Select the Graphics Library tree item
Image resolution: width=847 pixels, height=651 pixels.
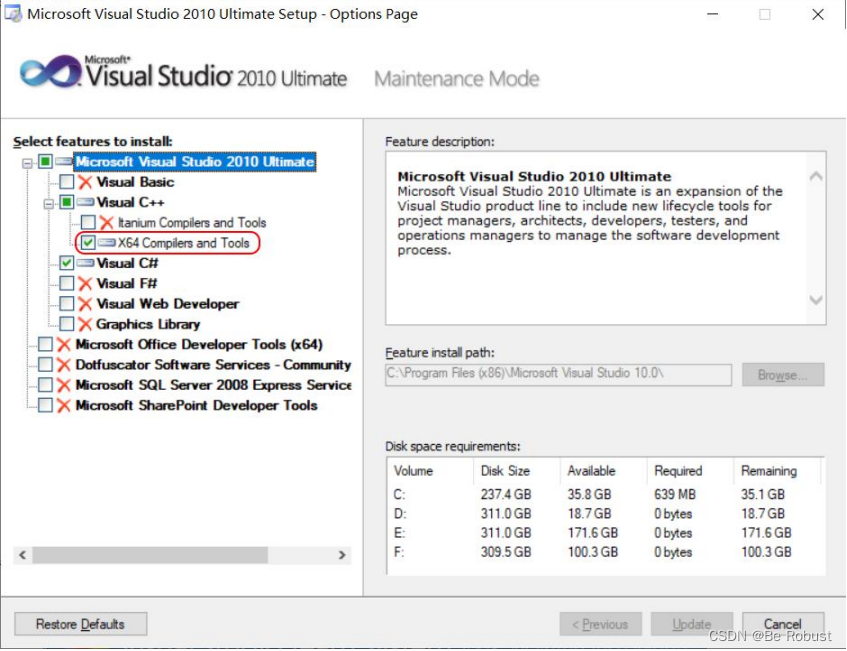pyautogui.click(x=148, y=324)
